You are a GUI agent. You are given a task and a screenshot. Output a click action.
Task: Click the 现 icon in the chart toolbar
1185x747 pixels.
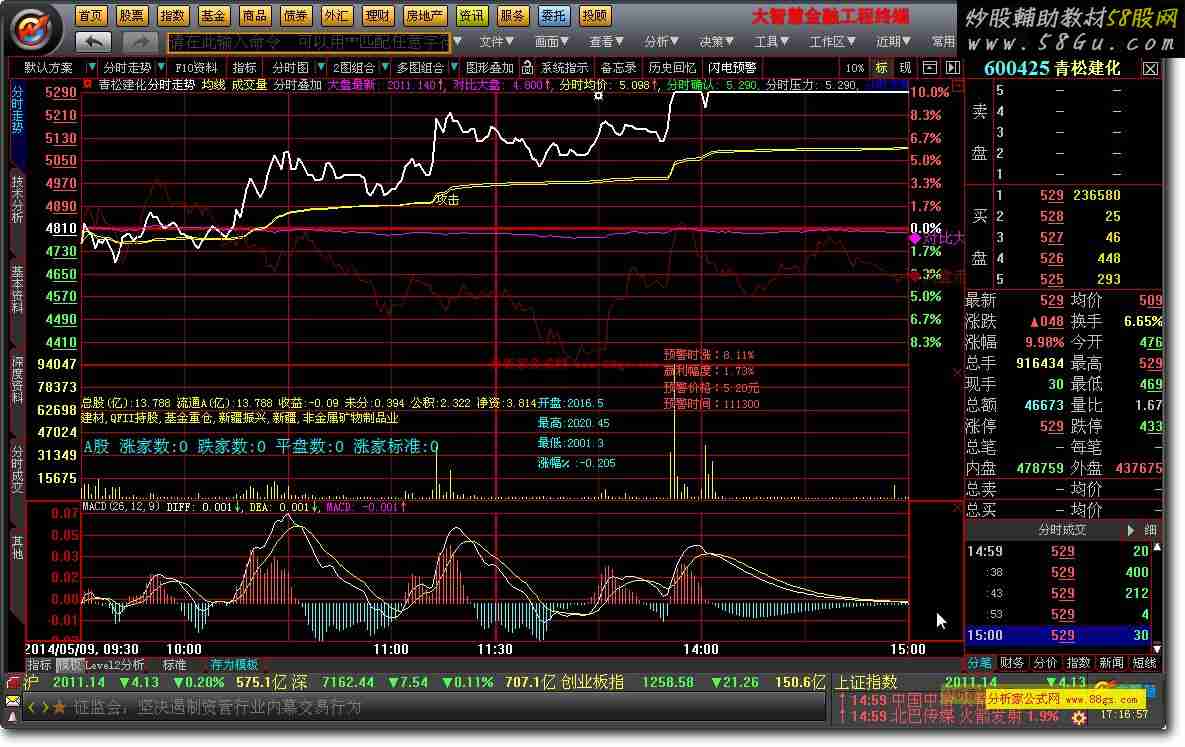[x=905, y=67]
